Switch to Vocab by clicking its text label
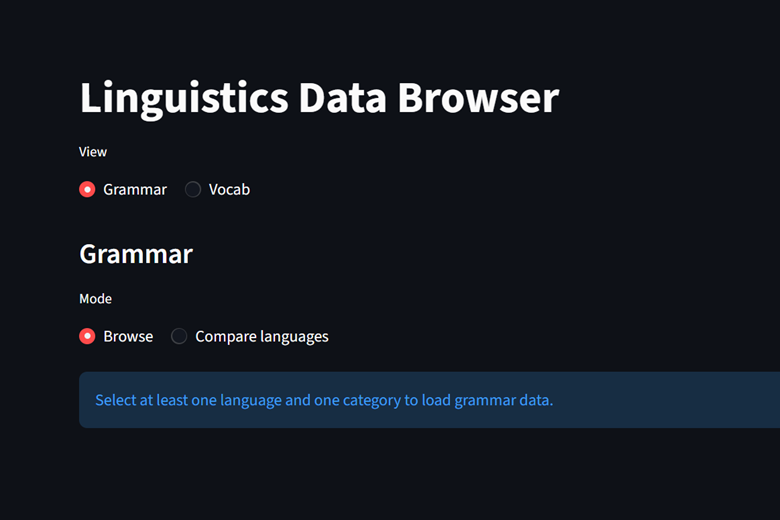The height and width of the screenshot is (520, 780). coord(229,189)
